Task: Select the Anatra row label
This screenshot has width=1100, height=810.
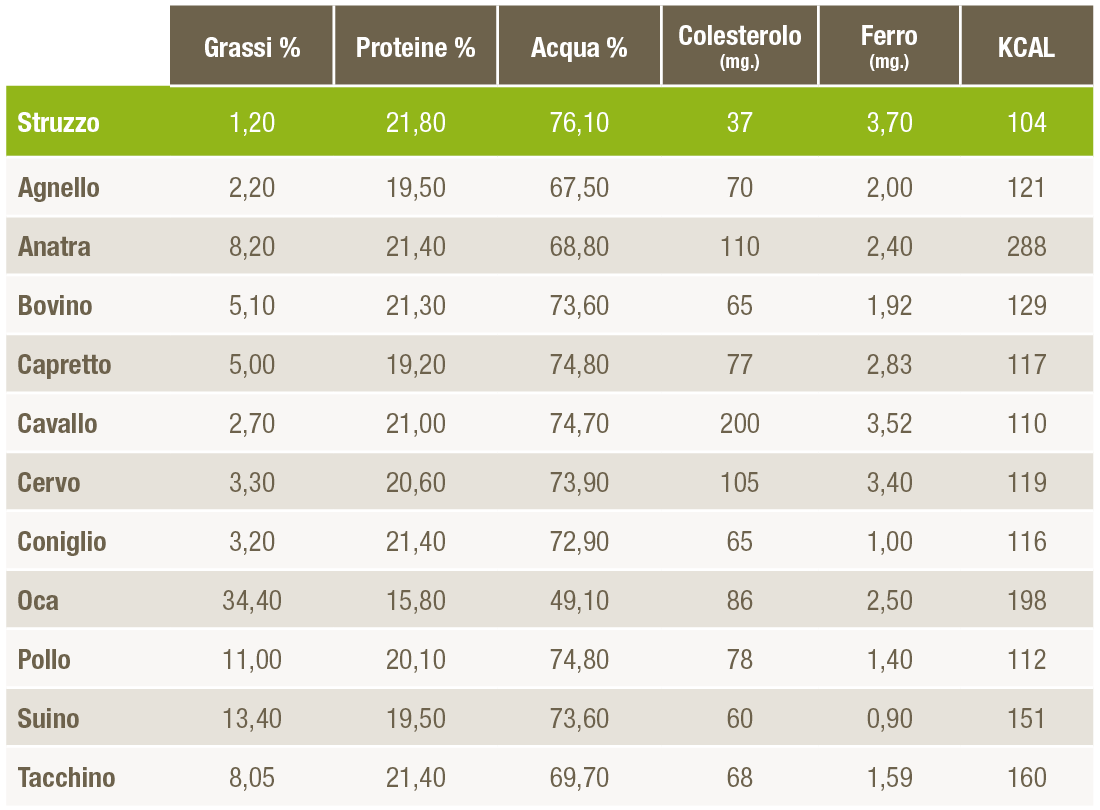Action: (x=54, y=247)
